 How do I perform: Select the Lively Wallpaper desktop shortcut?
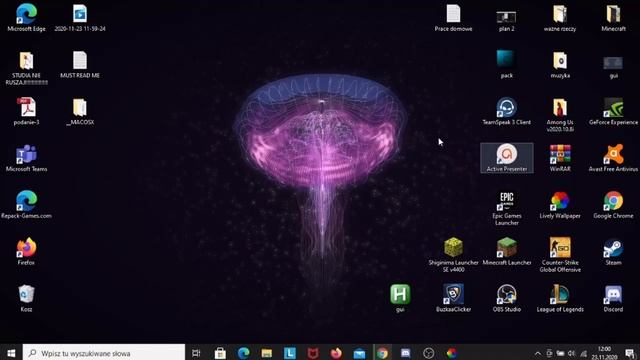pos(560,204)
